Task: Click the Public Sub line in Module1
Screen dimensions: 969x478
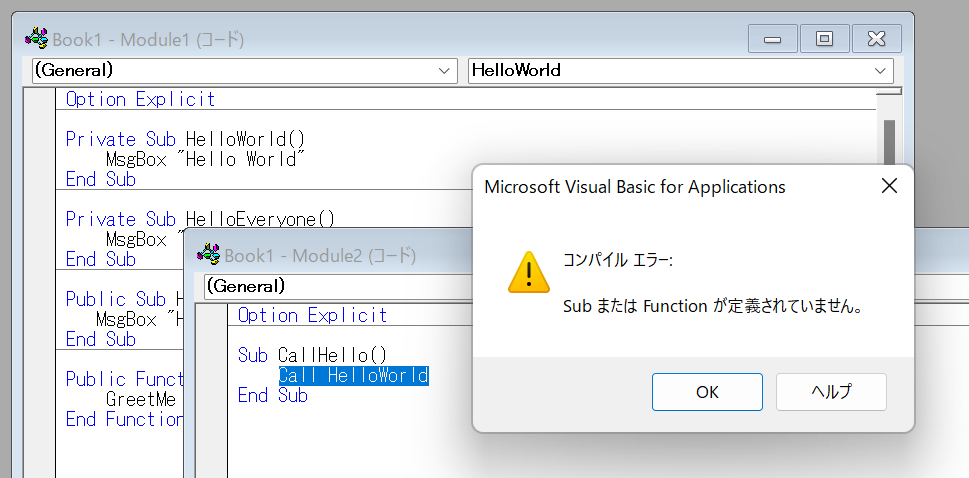Action: click(124, 299)
